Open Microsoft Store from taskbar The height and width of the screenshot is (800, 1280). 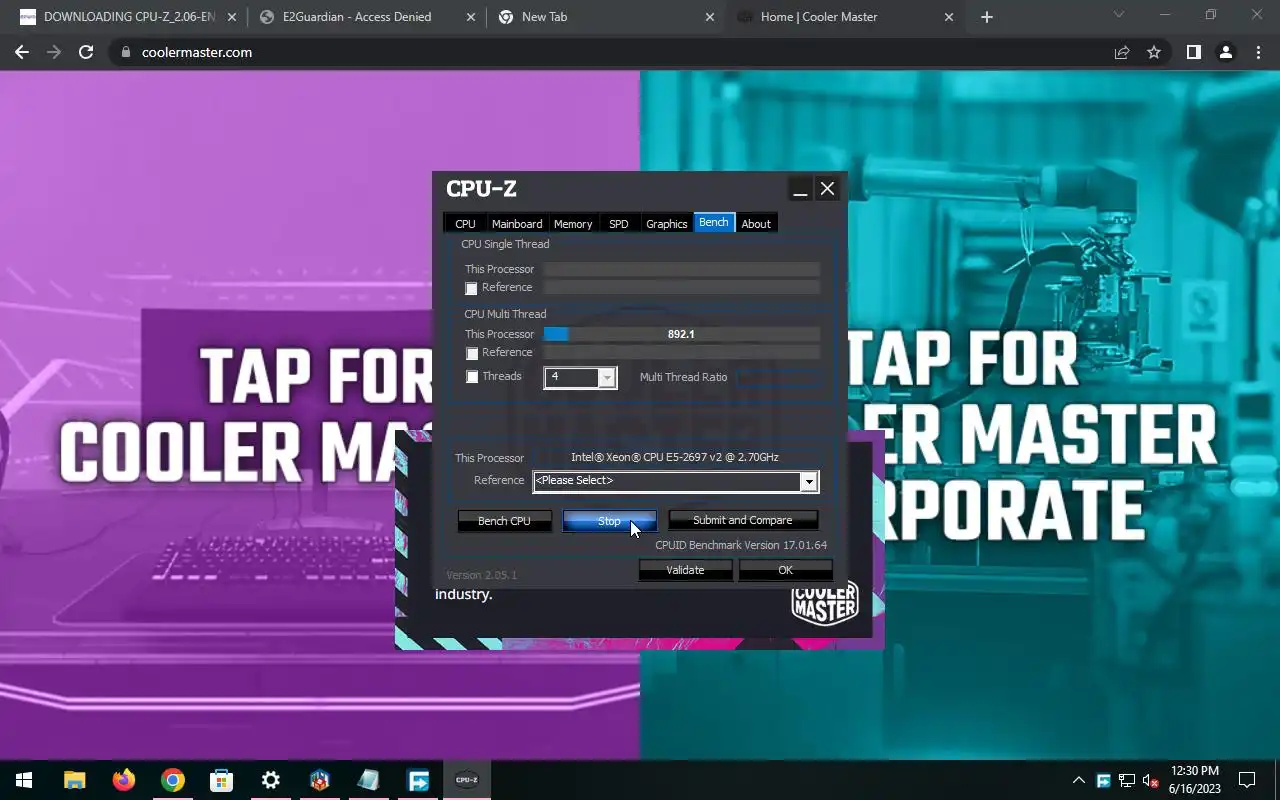pyautogui.click(x=221, y=780)
